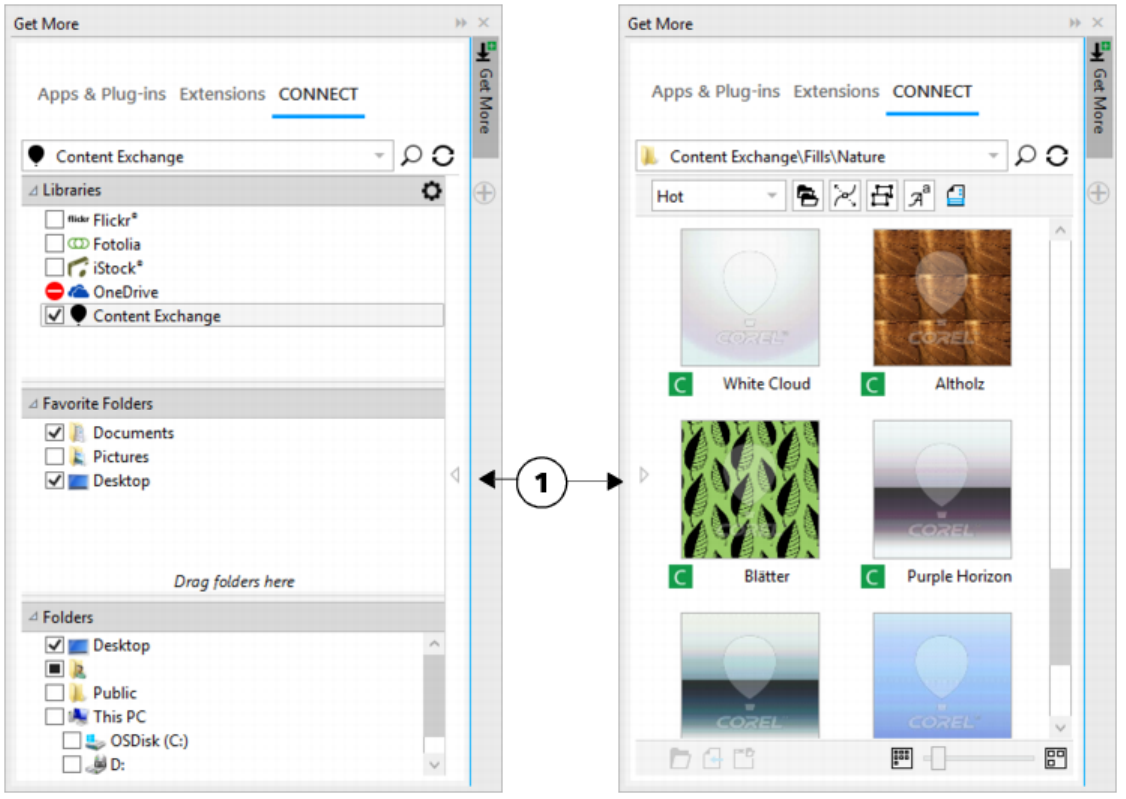Check the Pictures favorite folder checkbox
1126x799 pixels.
point(55,456)
